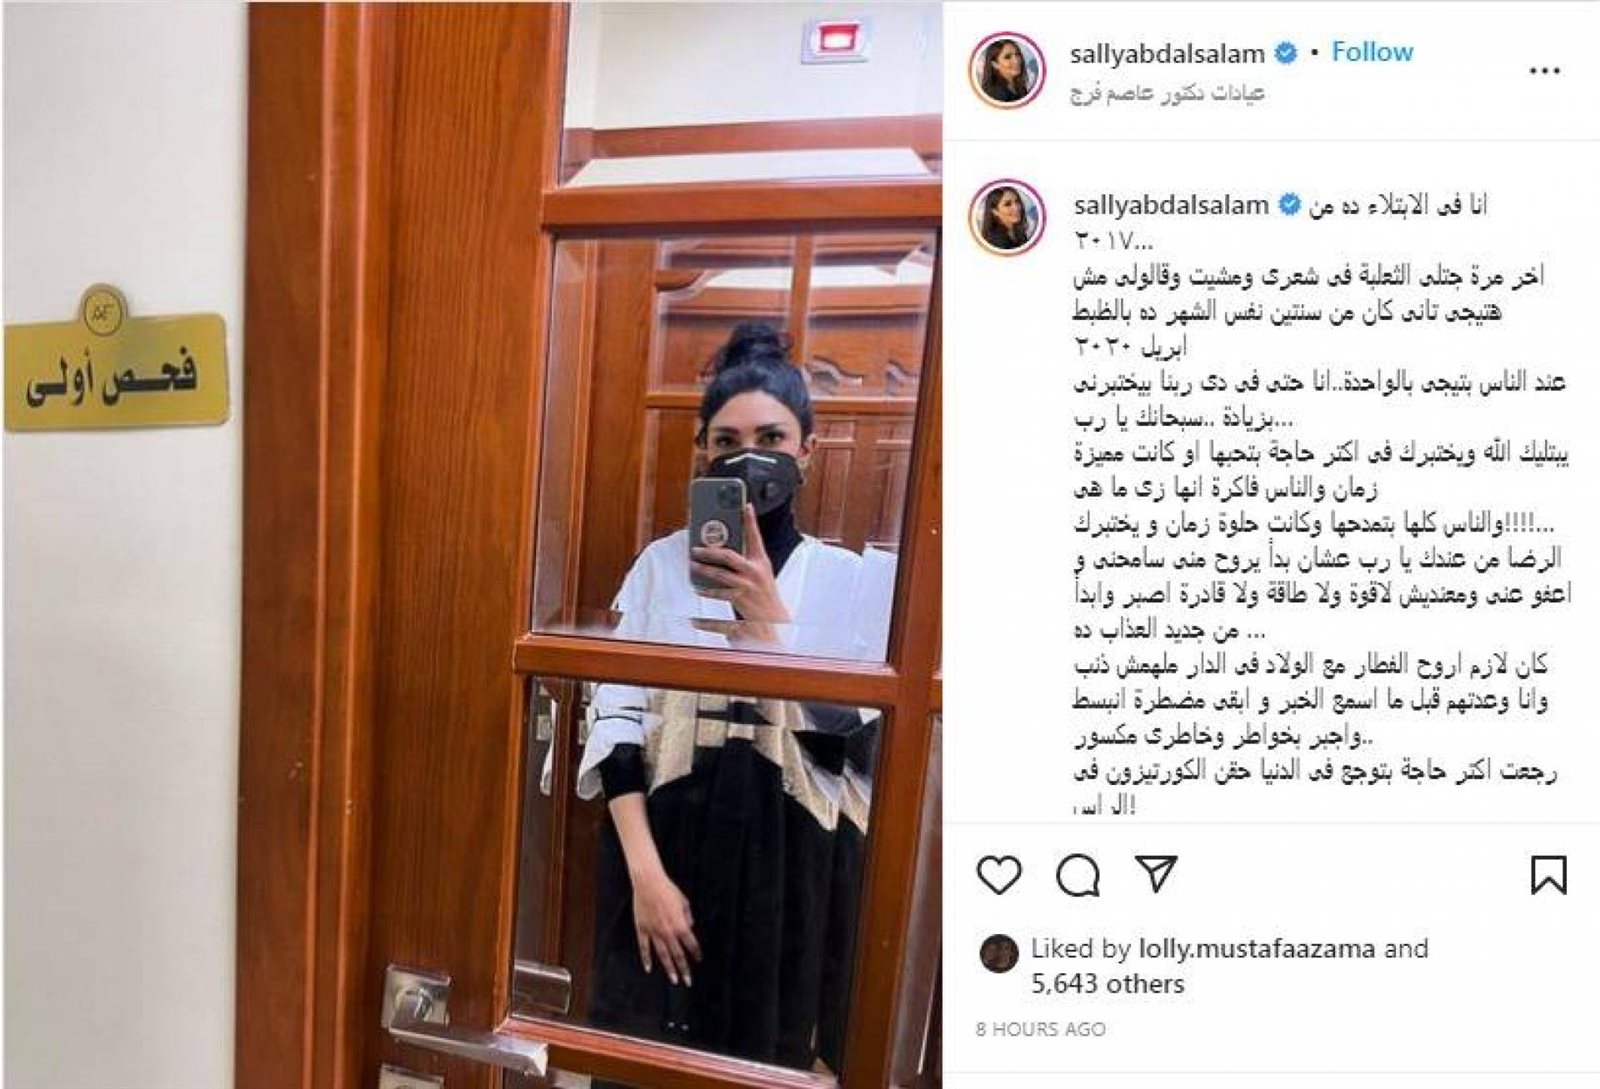The height and width of the screenshot is (1089, 1600).
Task: Open the location tag under the username
Action: (x=1168, y=93)
